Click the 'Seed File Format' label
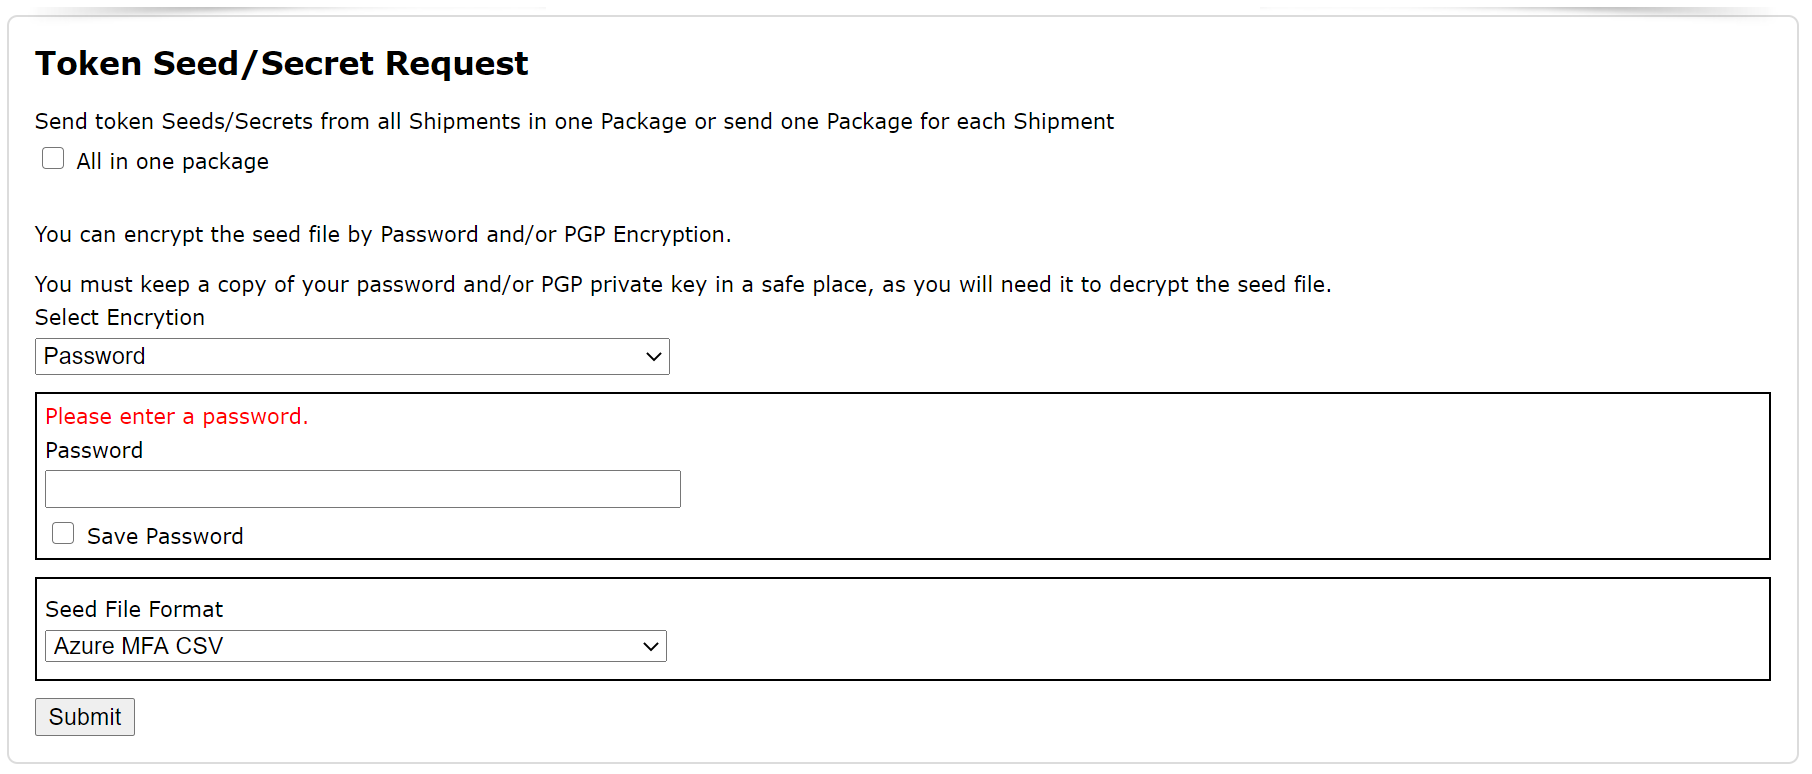This screenshot has height=774, width=1812. pos(134,610)
